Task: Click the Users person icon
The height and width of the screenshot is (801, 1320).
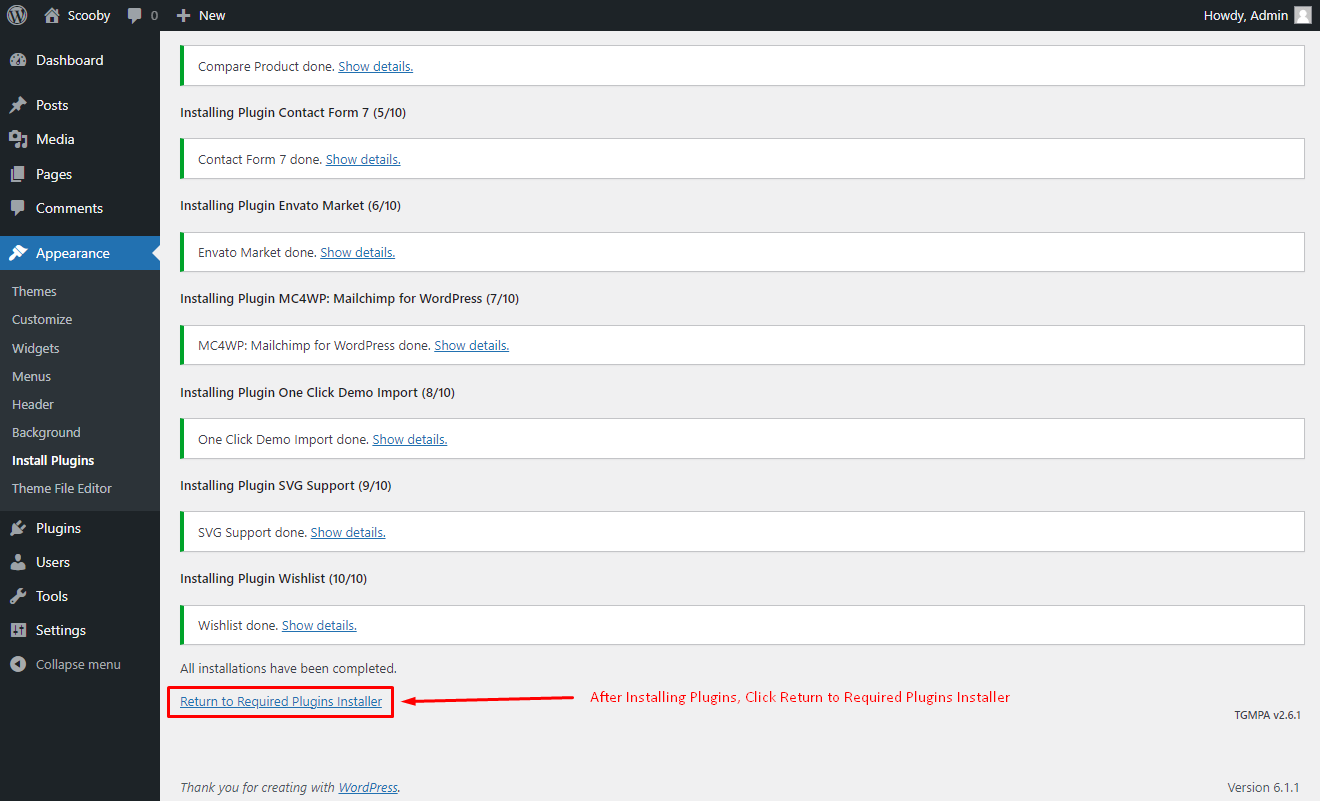Action: [18, 562]
